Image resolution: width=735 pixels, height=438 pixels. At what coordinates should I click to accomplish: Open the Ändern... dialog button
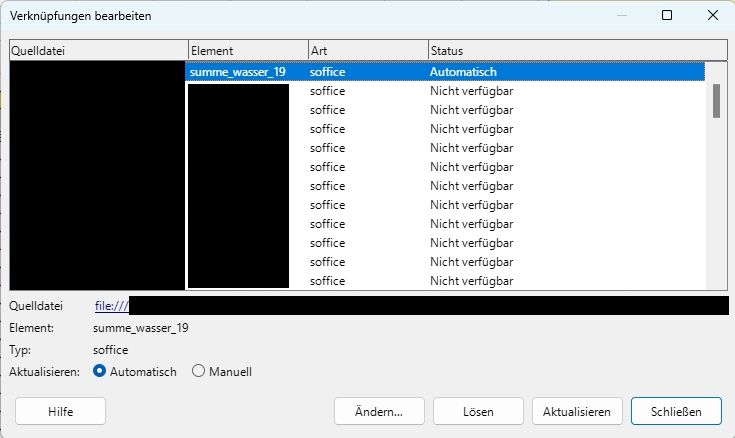click(379, 411)
